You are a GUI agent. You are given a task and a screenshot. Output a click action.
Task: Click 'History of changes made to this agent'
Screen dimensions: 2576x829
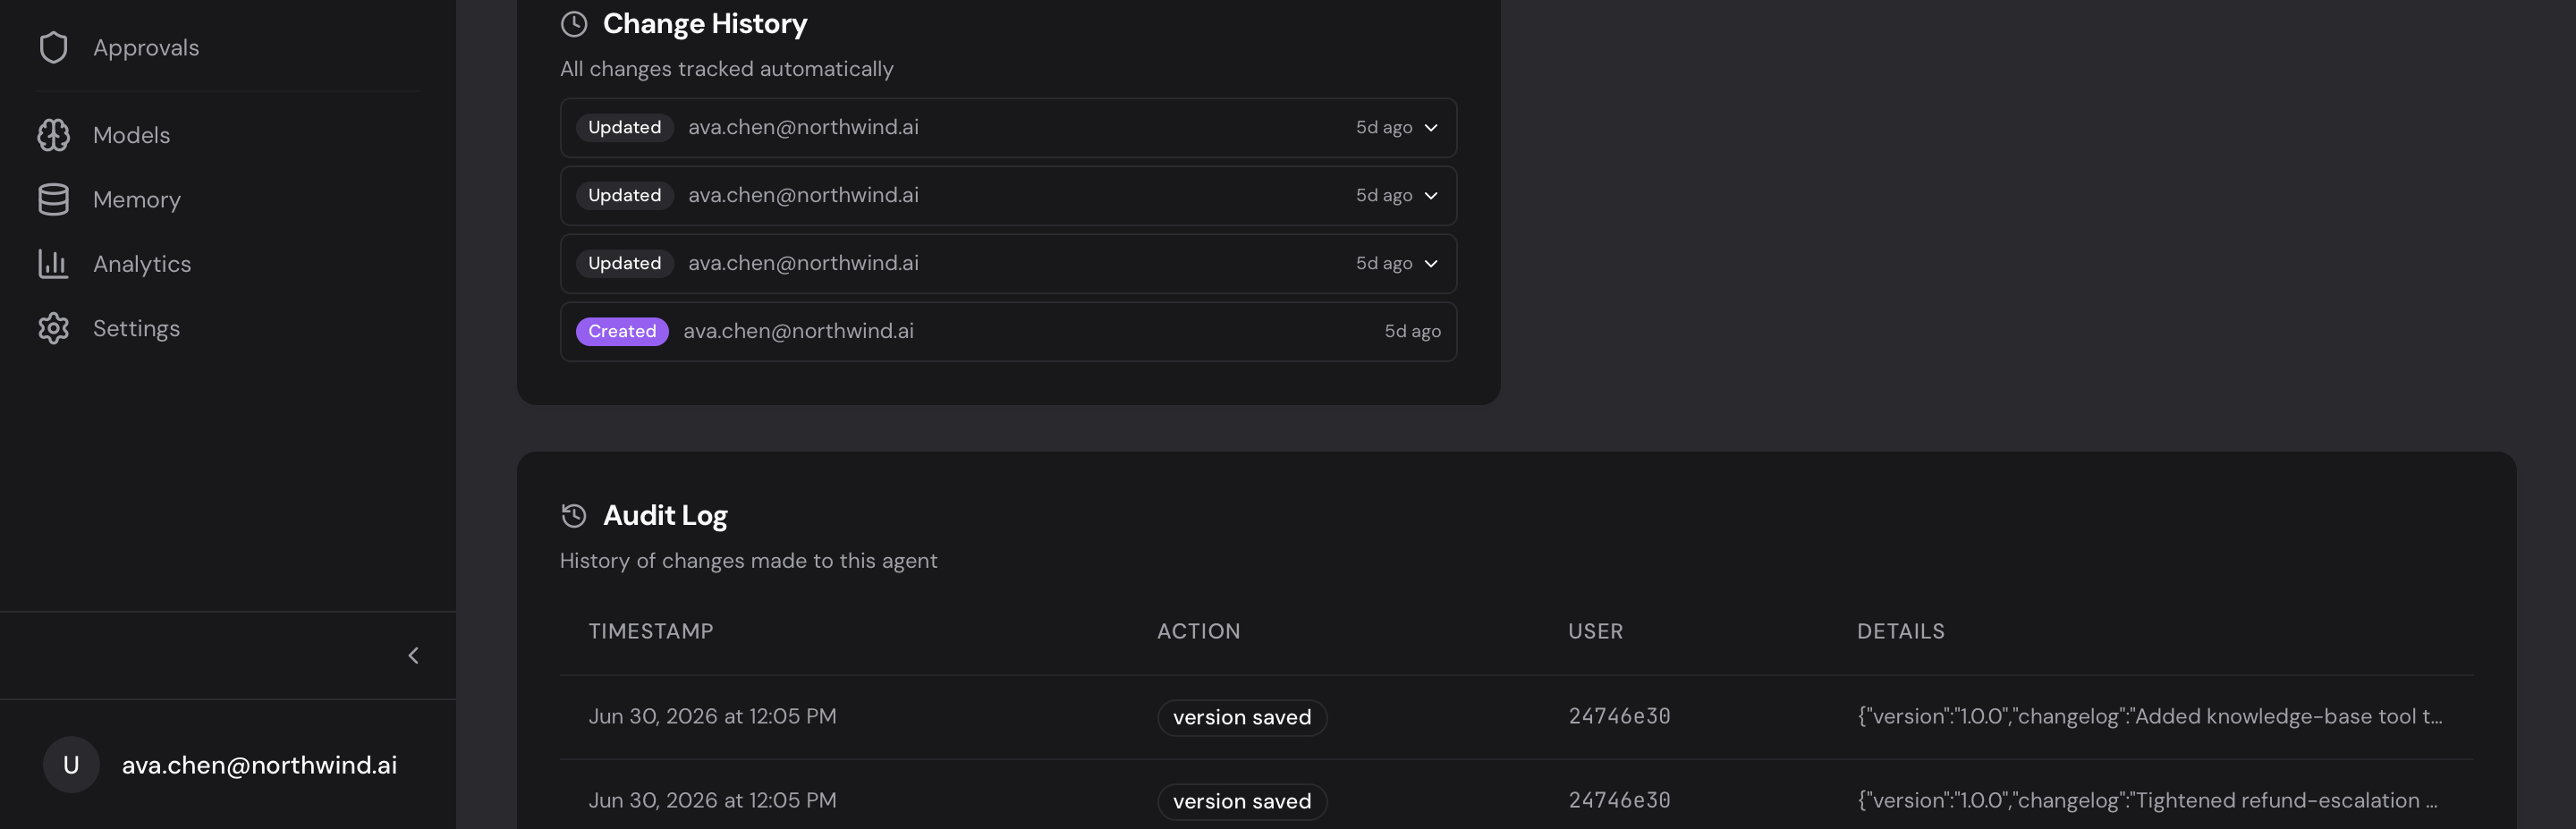pyautogui.click(x=748, y=561)
